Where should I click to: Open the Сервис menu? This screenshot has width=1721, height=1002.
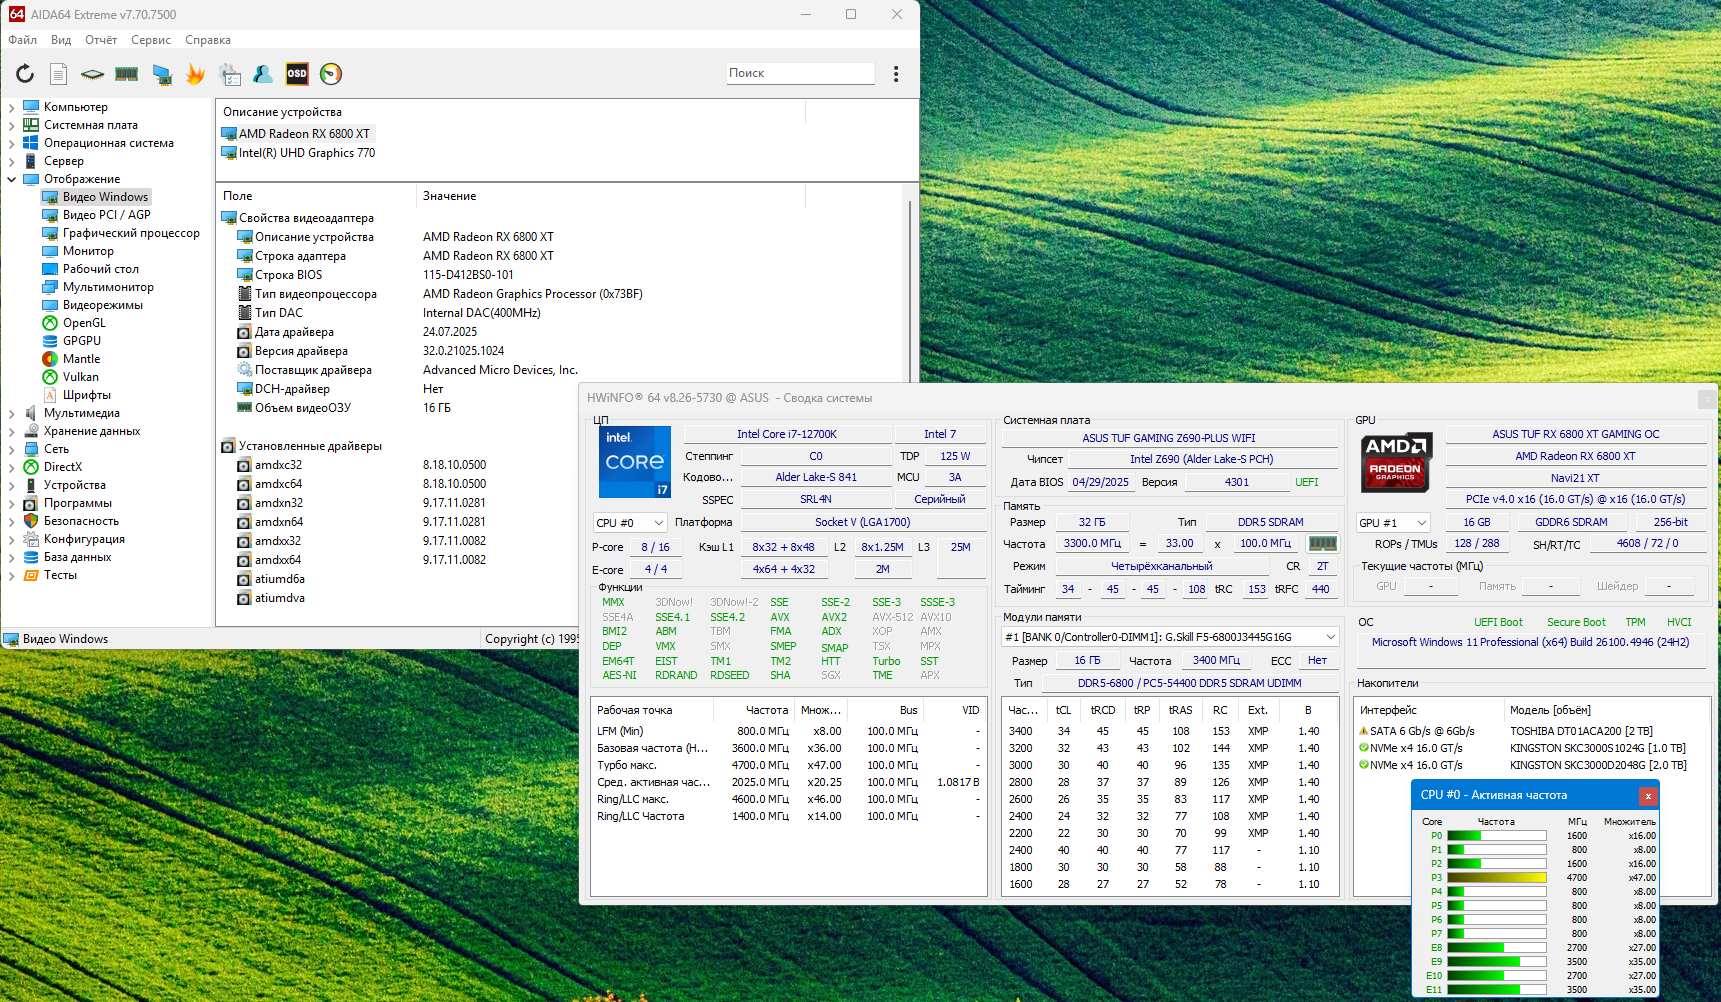click(151, 40)
